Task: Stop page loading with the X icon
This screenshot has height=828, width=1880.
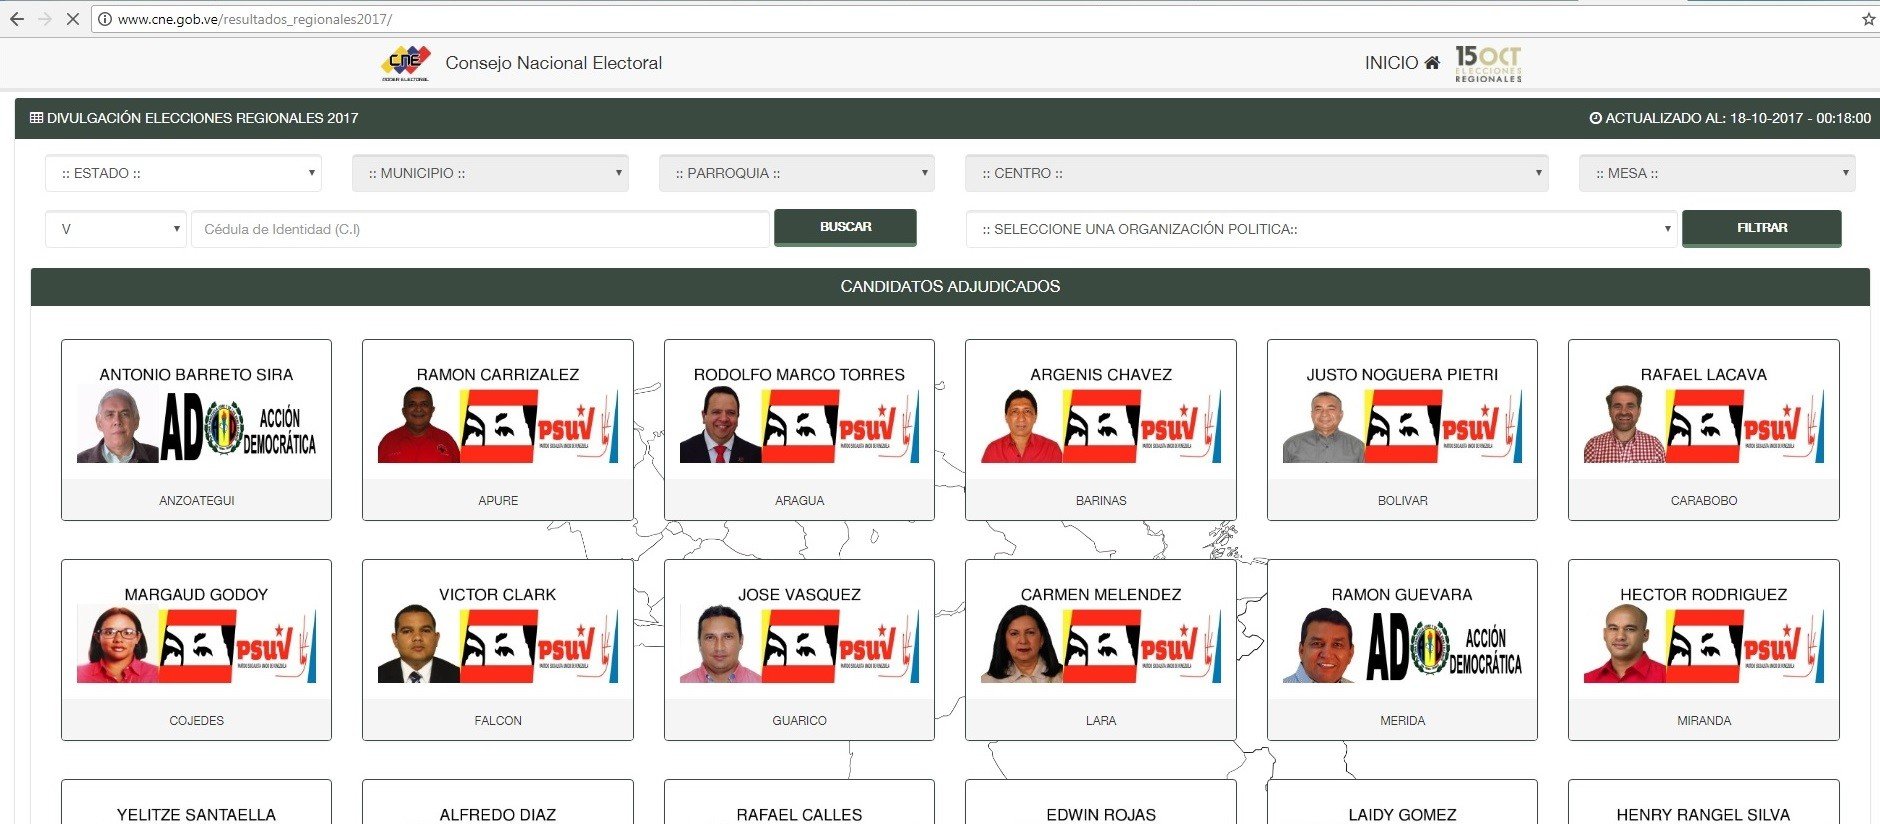Action: click(72, 19)
